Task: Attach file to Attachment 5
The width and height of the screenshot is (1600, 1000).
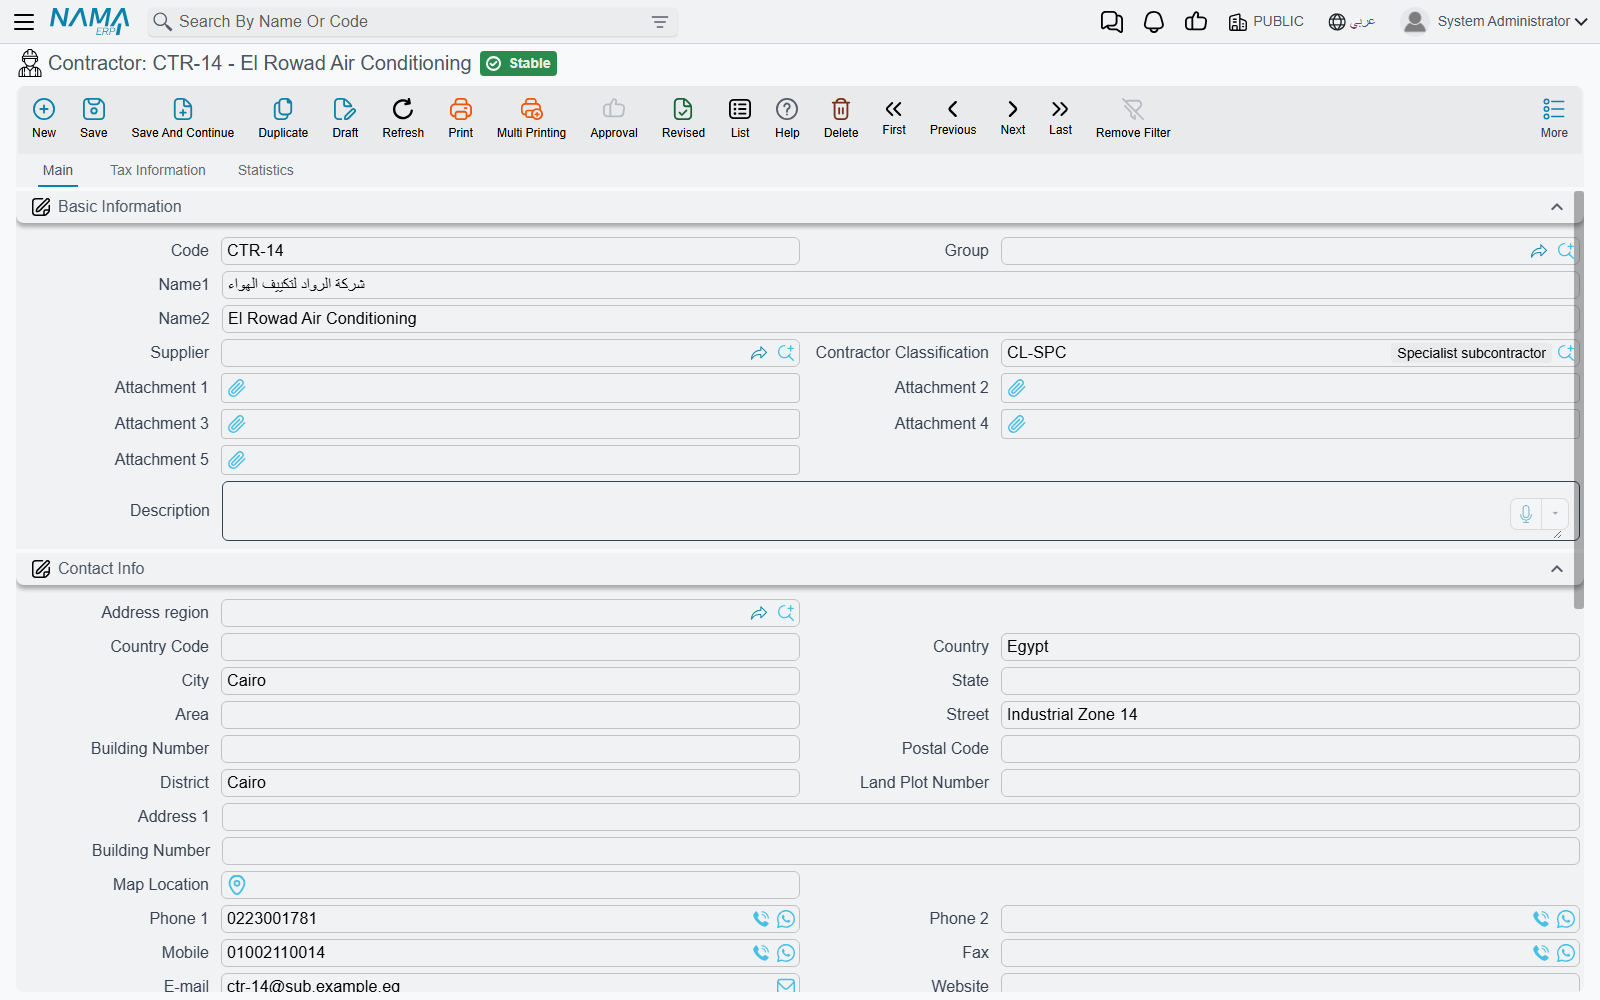Action: pos(237,460)
